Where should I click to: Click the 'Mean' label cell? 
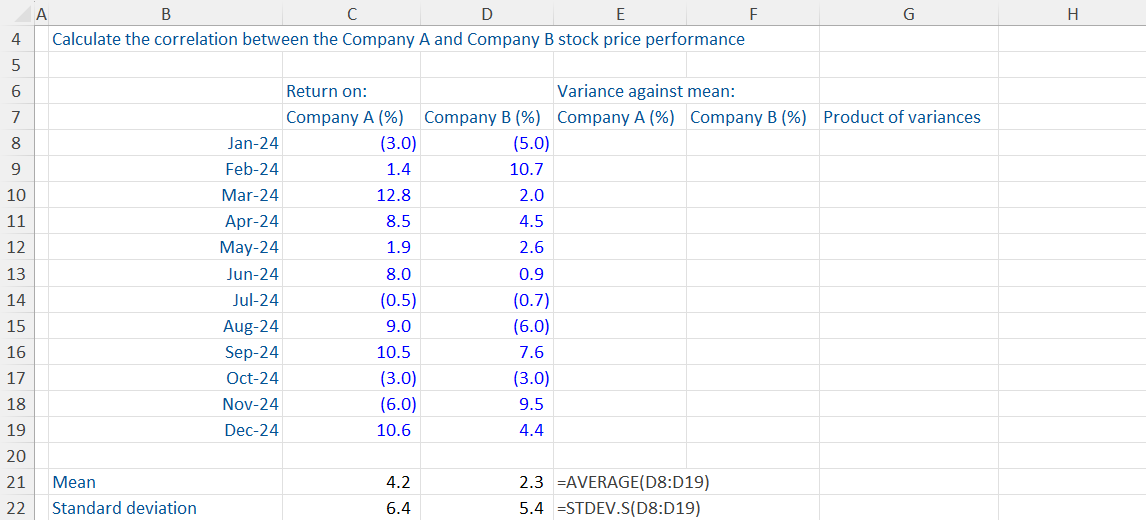point(165,482)
